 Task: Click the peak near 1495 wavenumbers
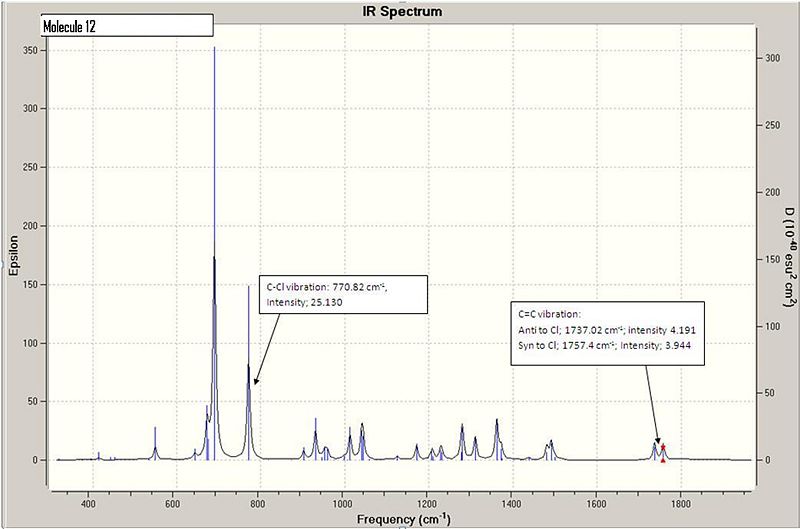(551, 449)
